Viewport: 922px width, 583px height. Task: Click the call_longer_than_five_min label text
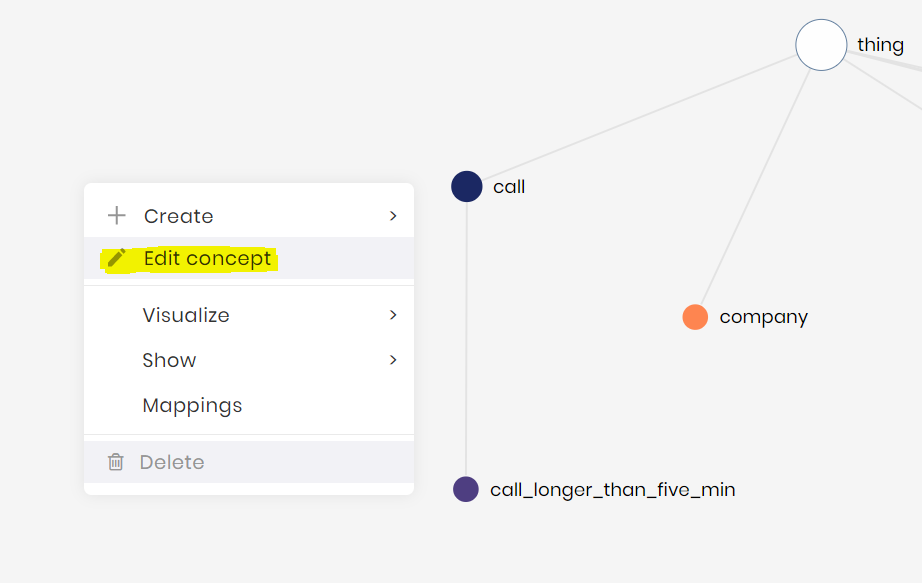(612, 490)
